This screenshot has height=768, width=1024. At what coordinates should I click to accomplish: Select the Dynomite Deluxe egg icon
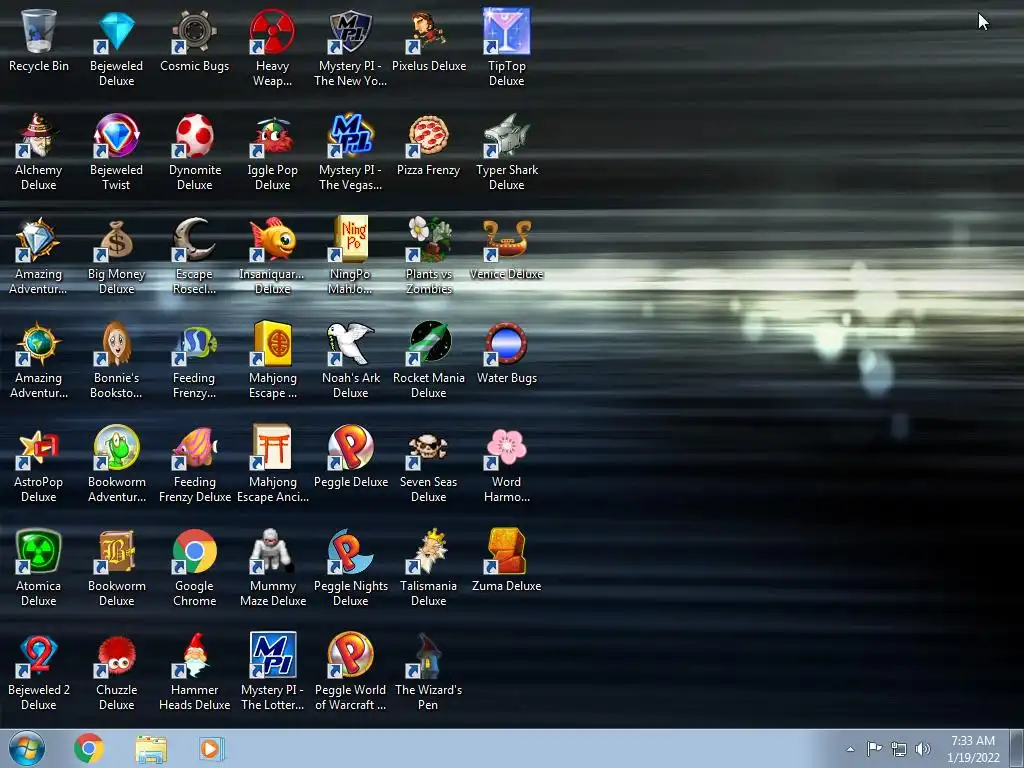(x=195, y=135)
